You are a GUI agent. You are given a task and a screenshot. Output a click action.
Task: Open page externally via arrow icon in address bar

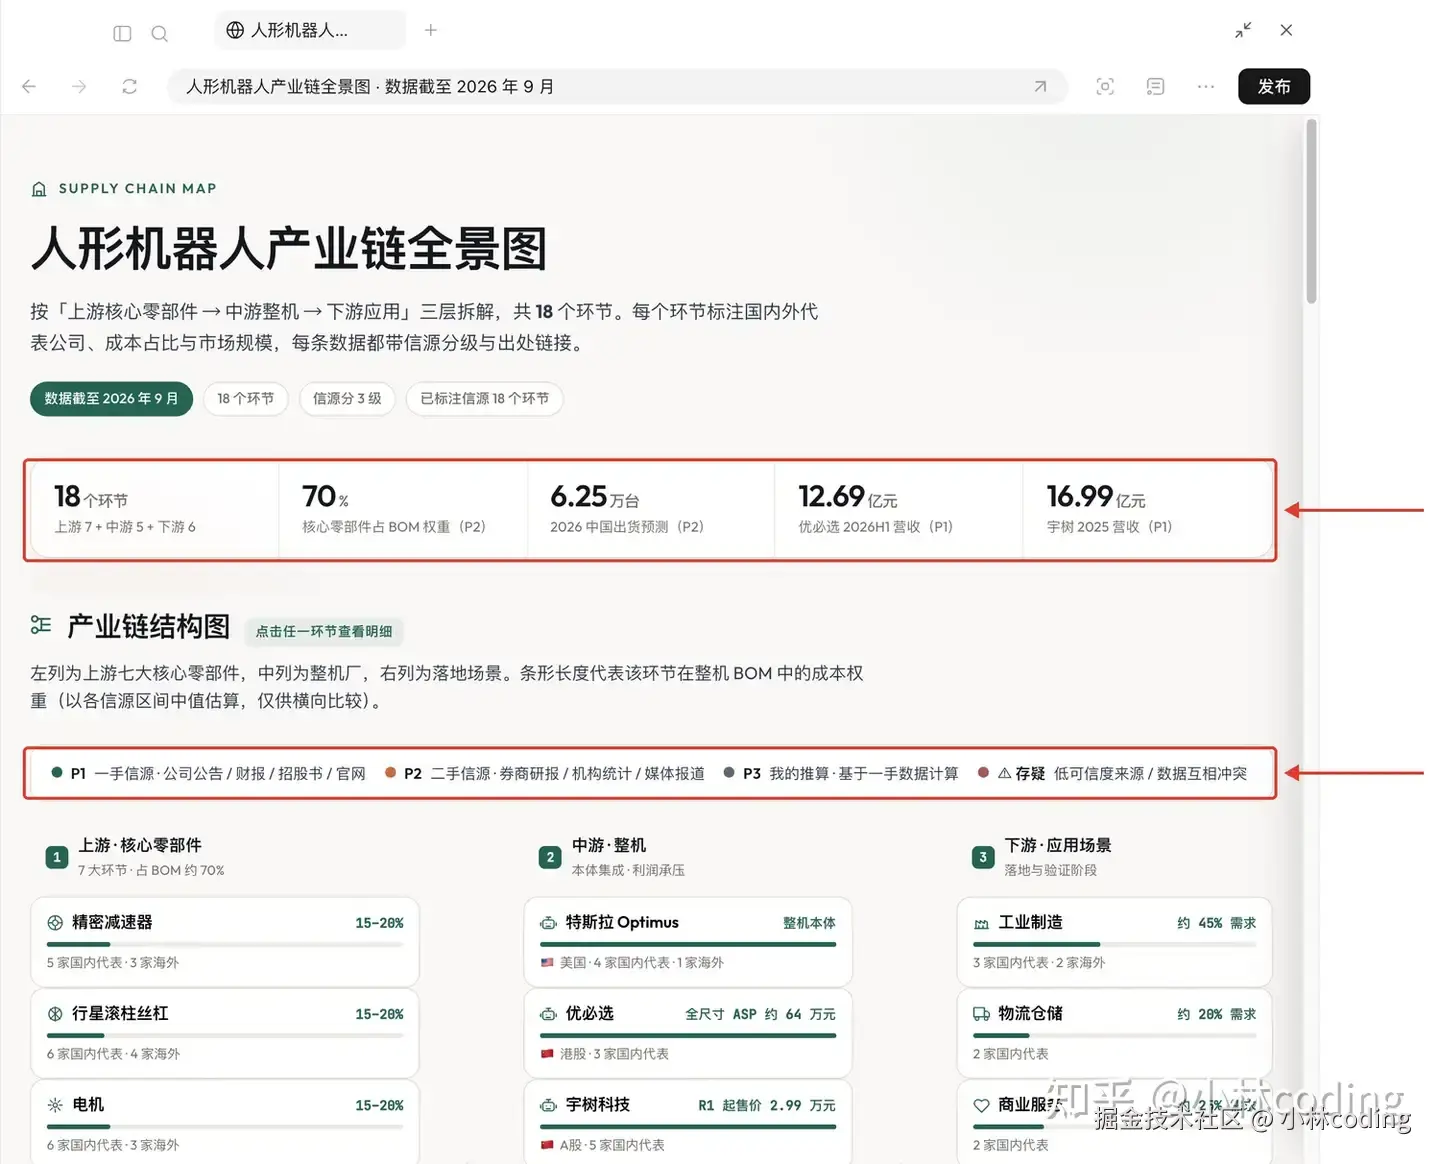coord(1040,87)
